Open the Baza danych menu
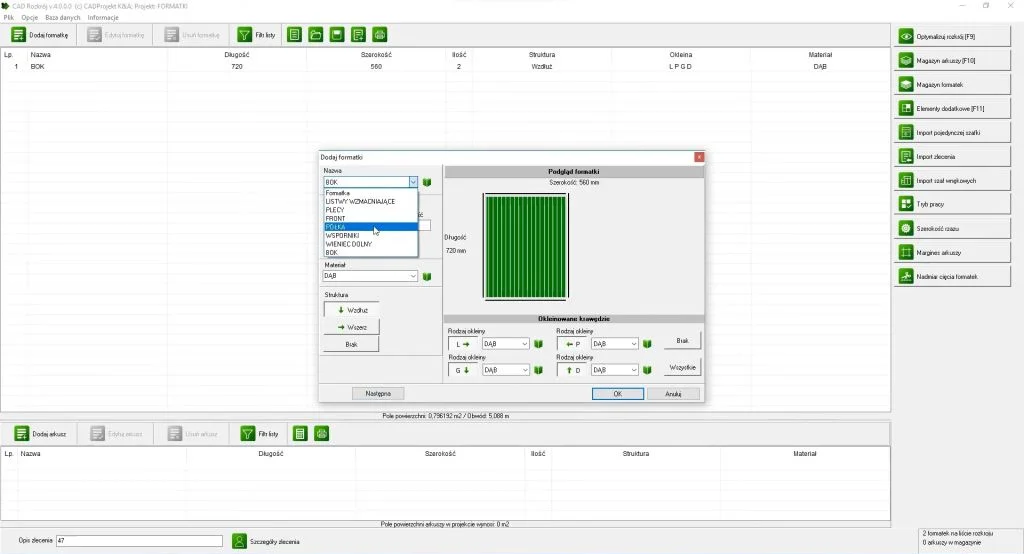The height and width of the screenshot is (554, 1024). pyautogui.click(x=62, y=18)
